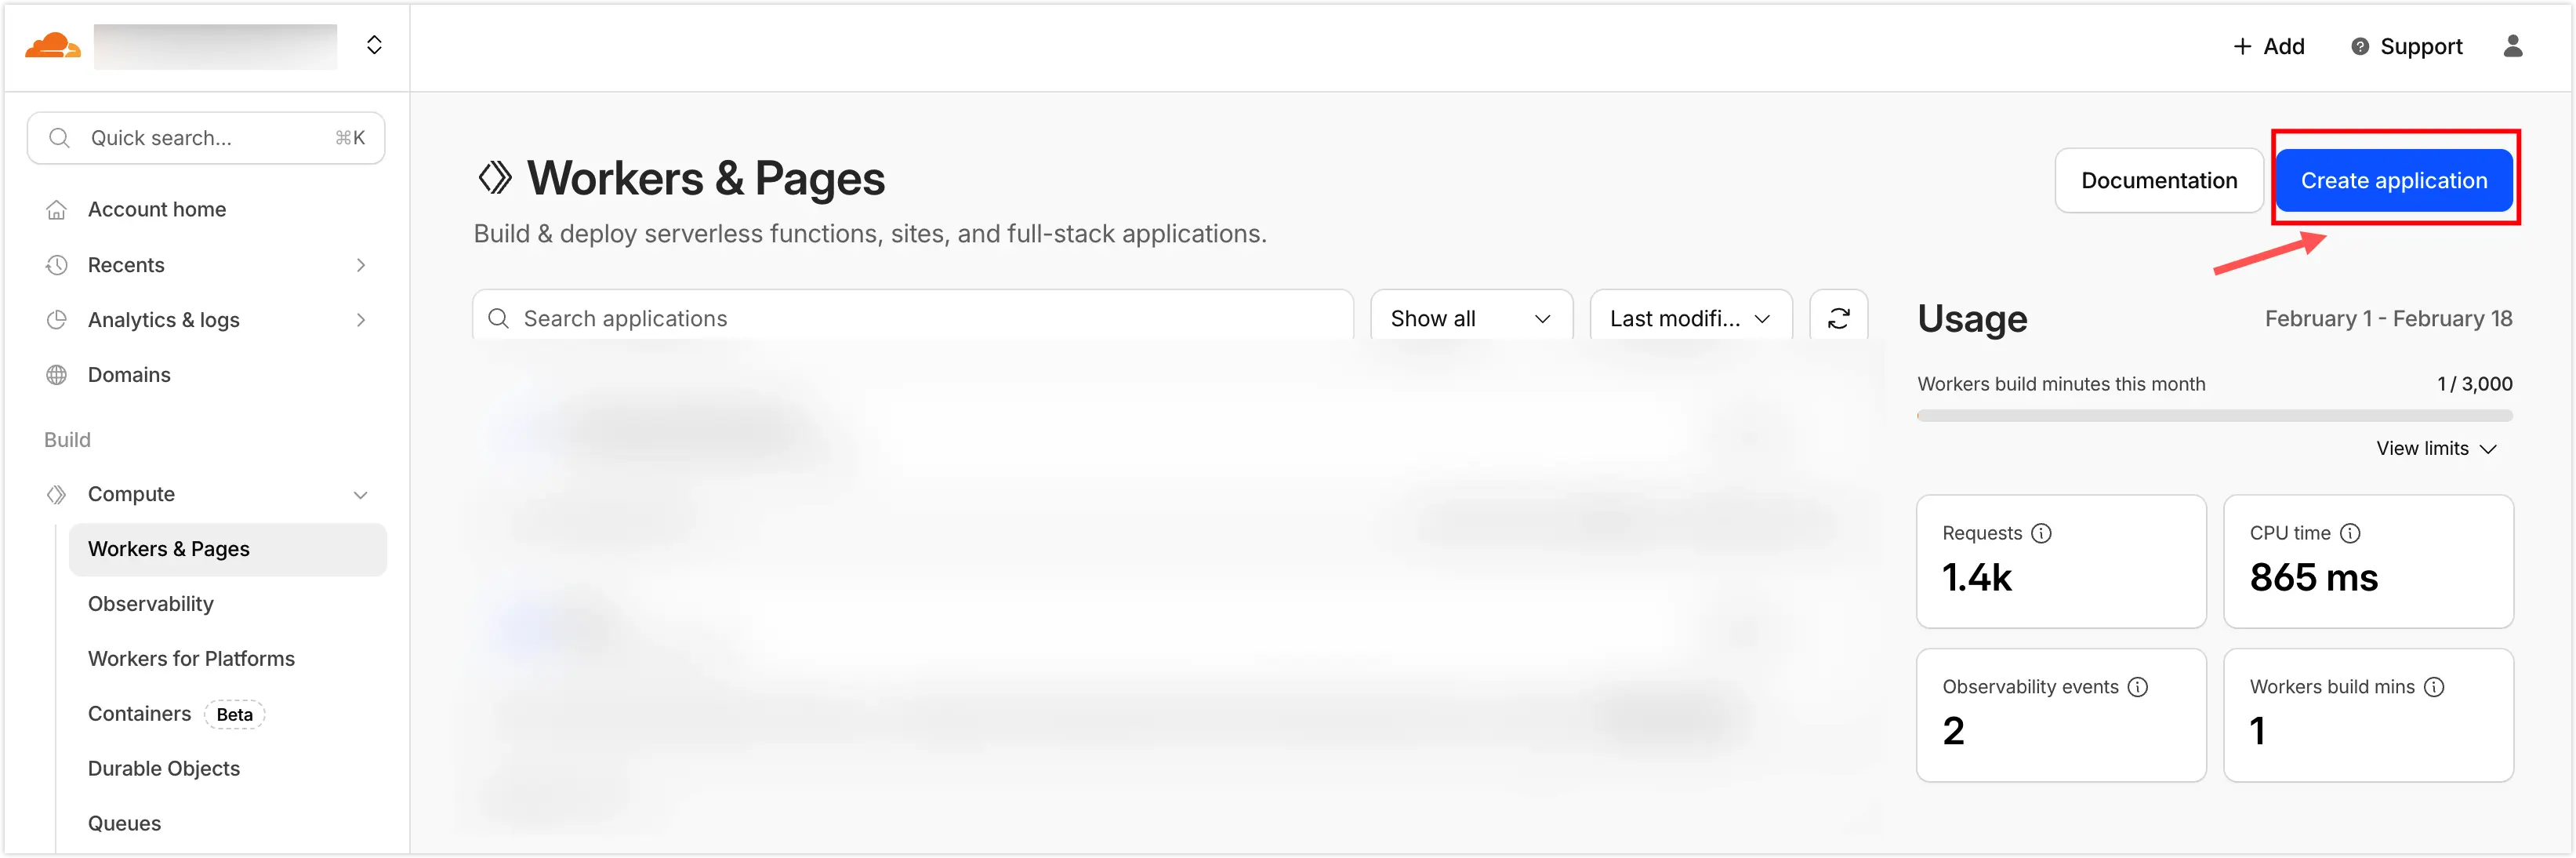The height and width of the screenshot is (858, 2576).
Task: Click the Observability events info icon
Action: 2137,687
